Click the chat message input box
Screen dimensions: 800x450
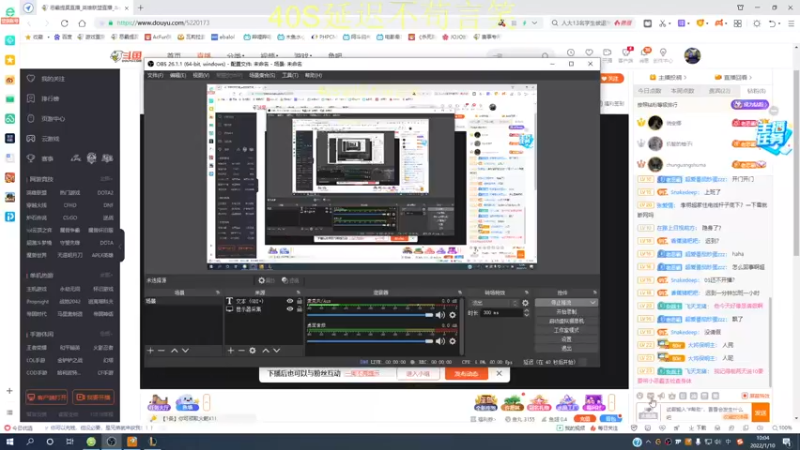[706, 412]
